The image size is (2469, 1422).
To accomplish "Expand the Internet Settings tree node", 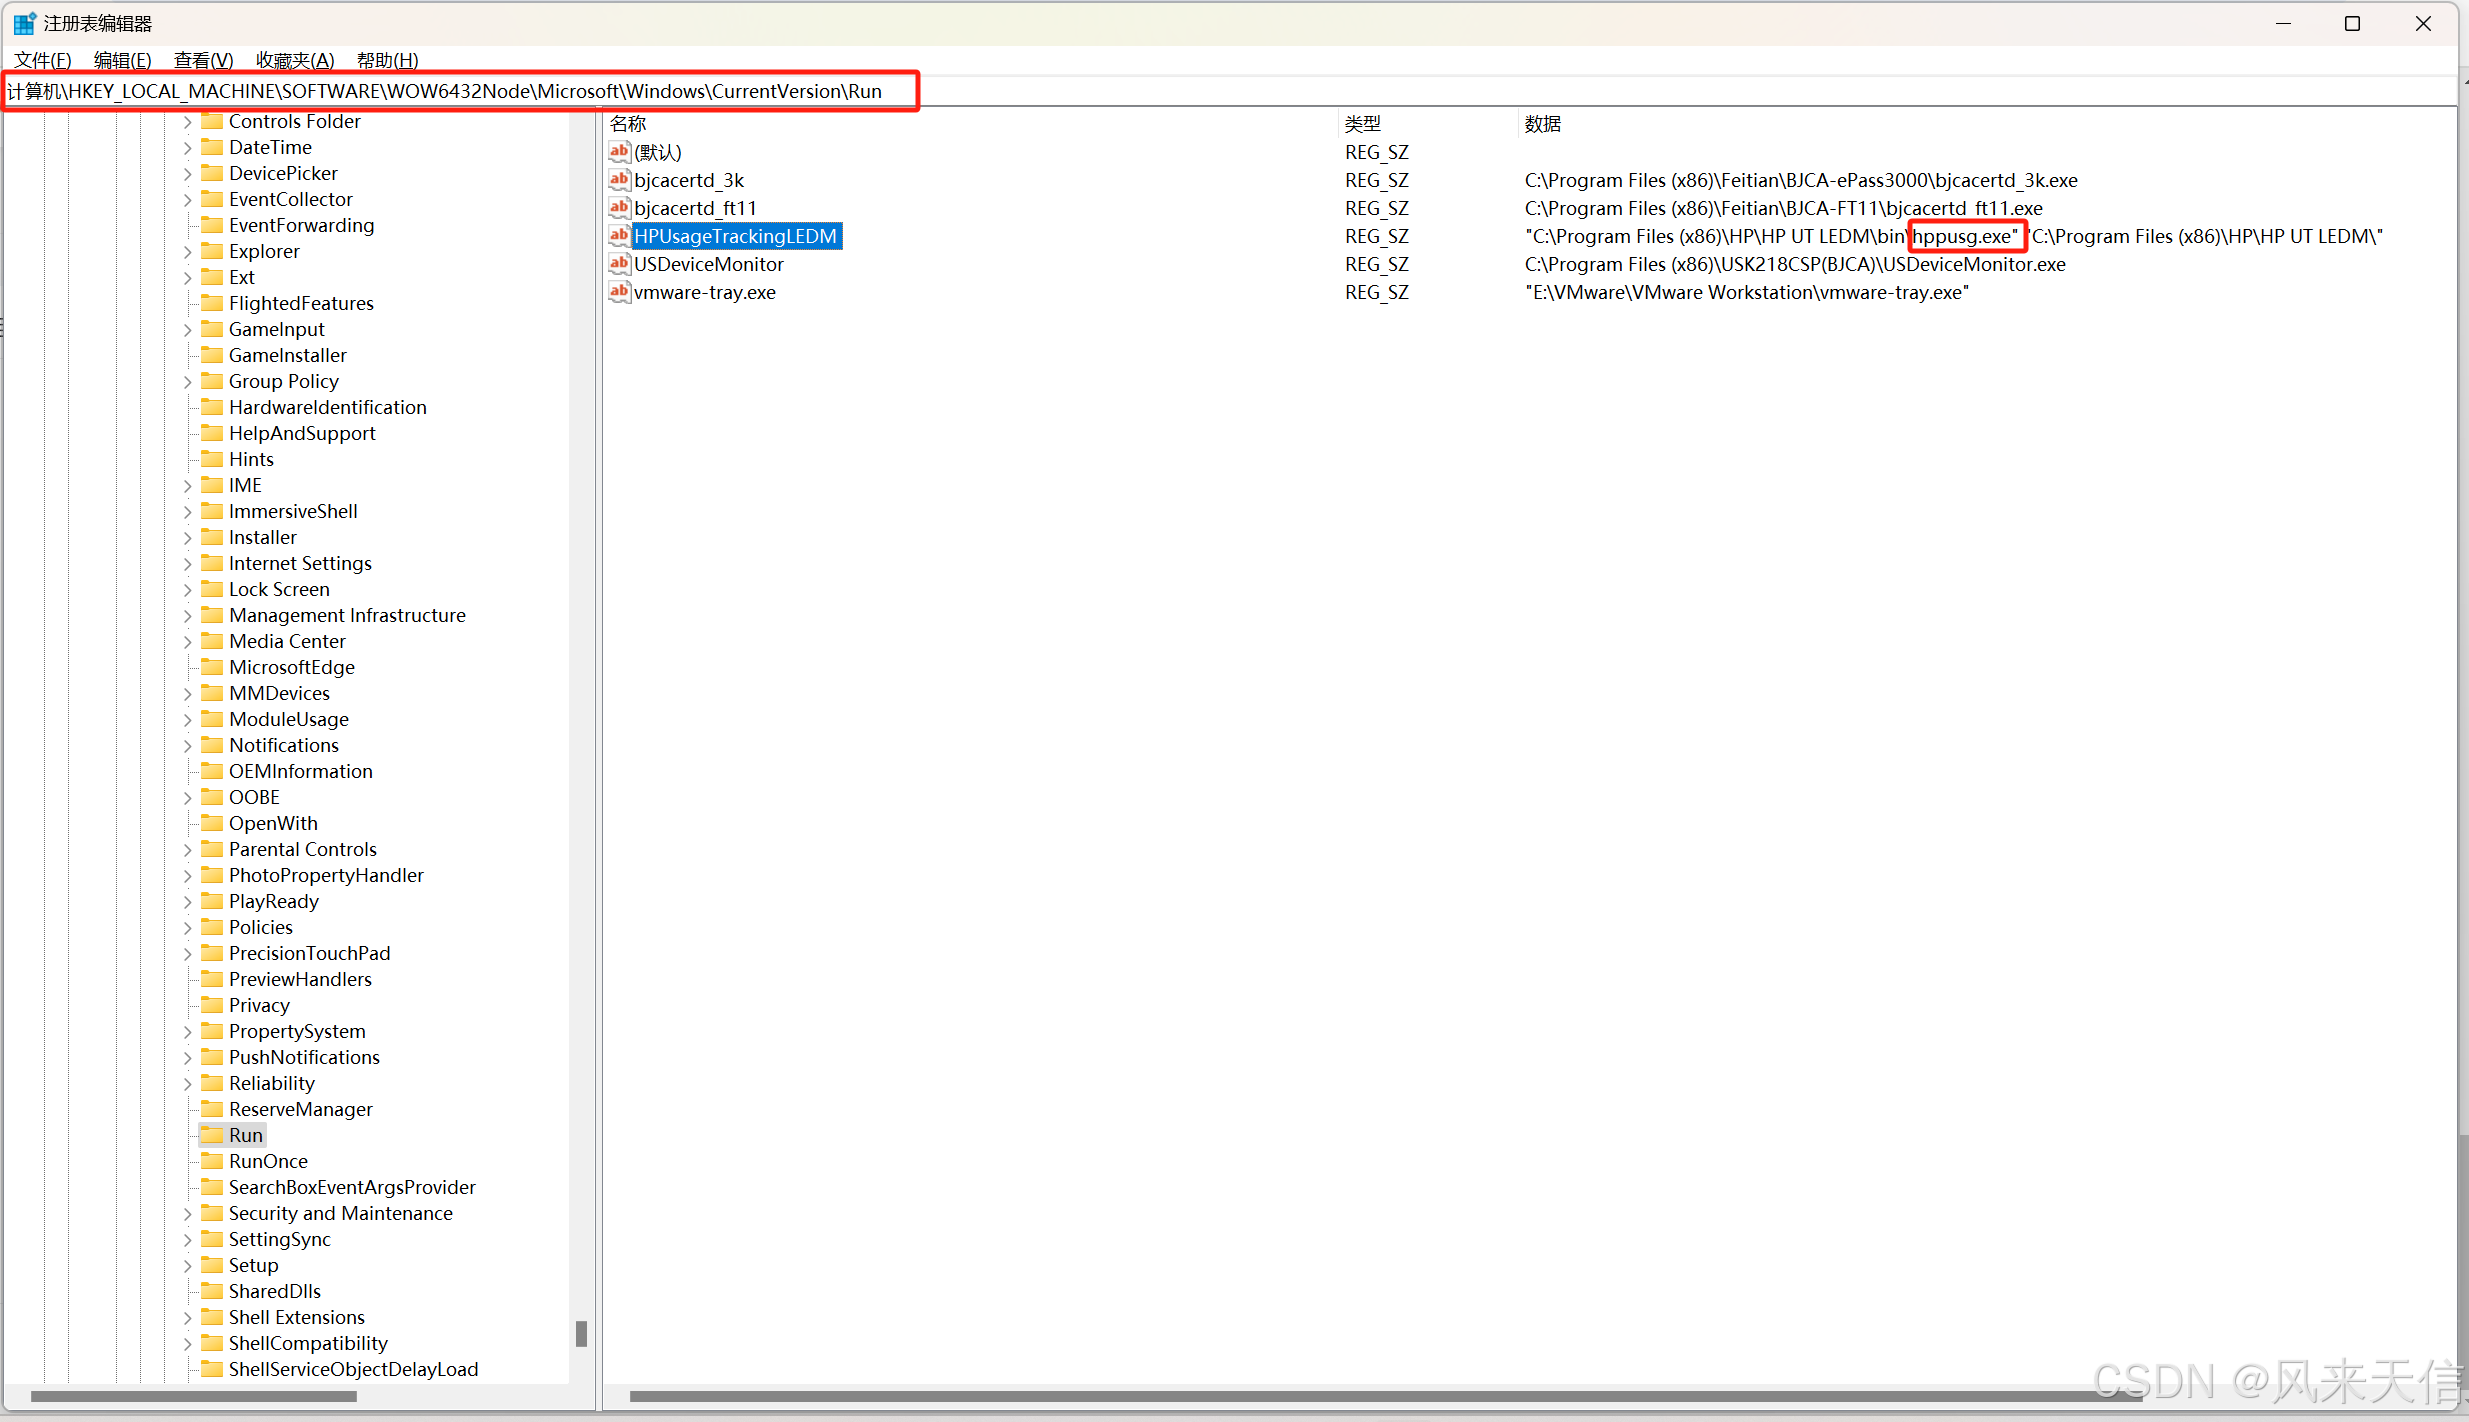I will coord(187,563).
